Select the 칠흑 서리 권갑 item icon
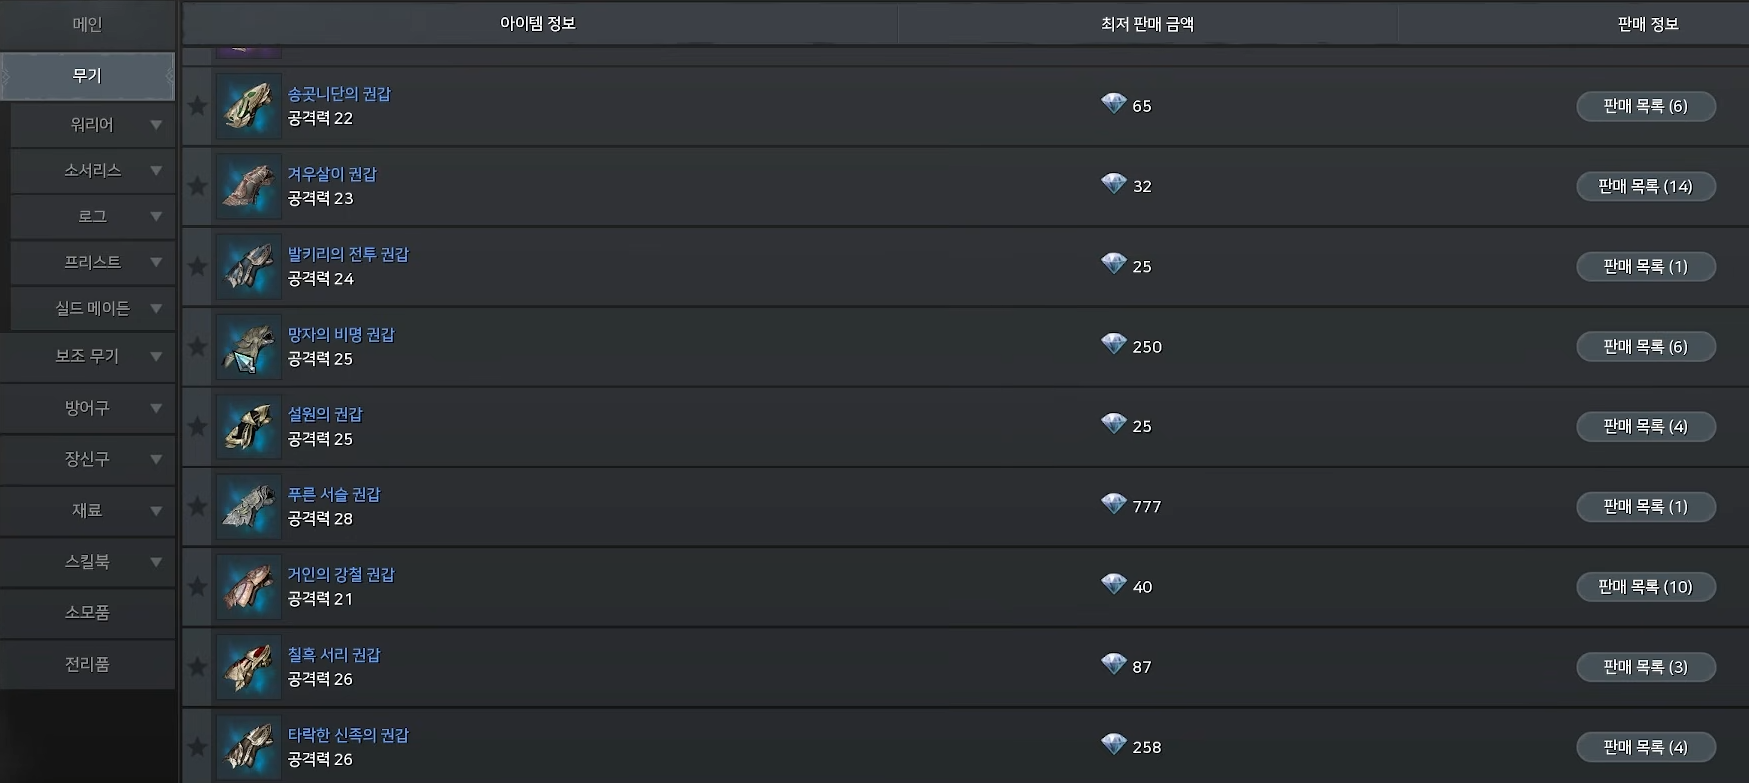 pyautogui.click(x=249, y=666)
